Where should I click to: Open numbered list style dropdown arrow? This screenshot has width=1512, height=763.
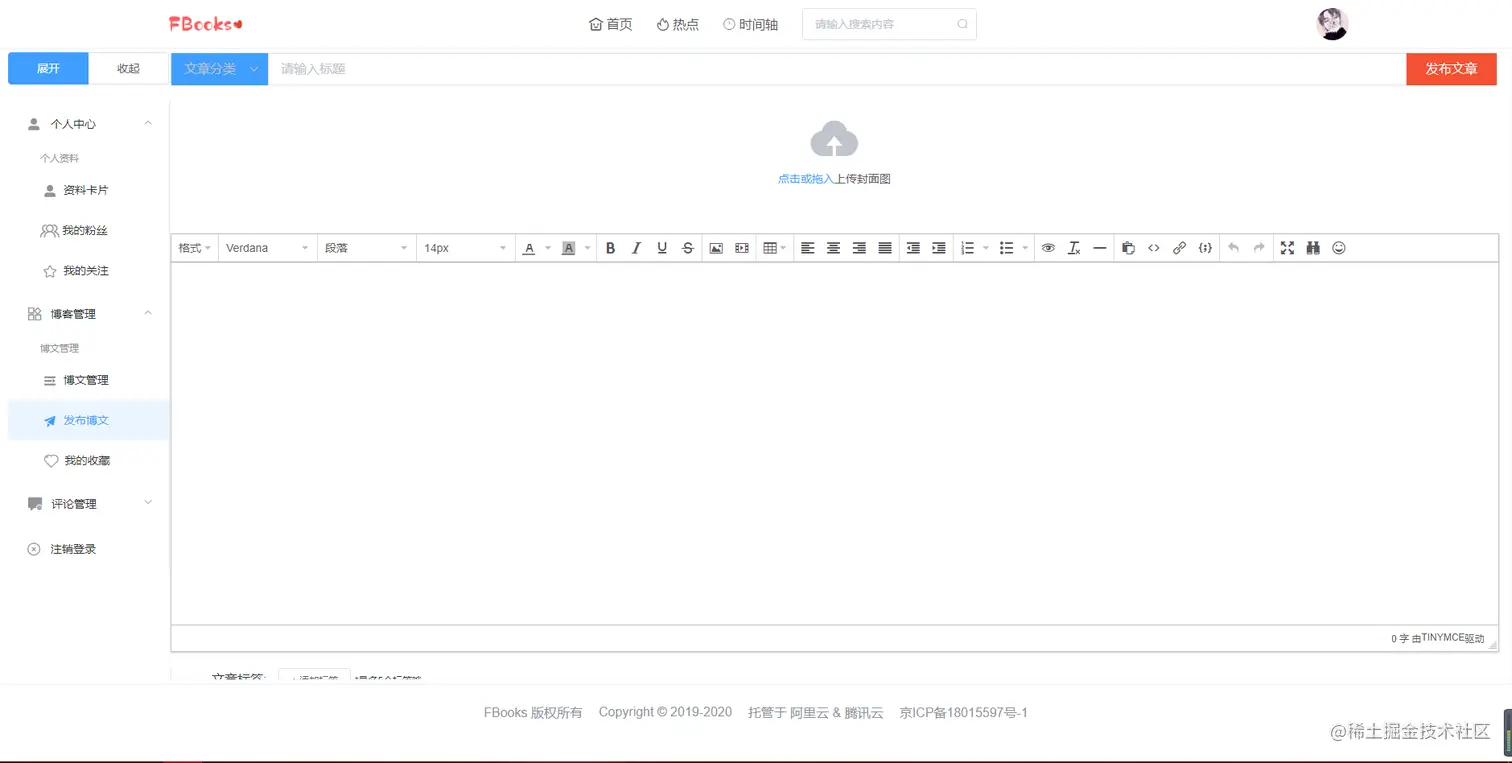[x=986, y=248]
